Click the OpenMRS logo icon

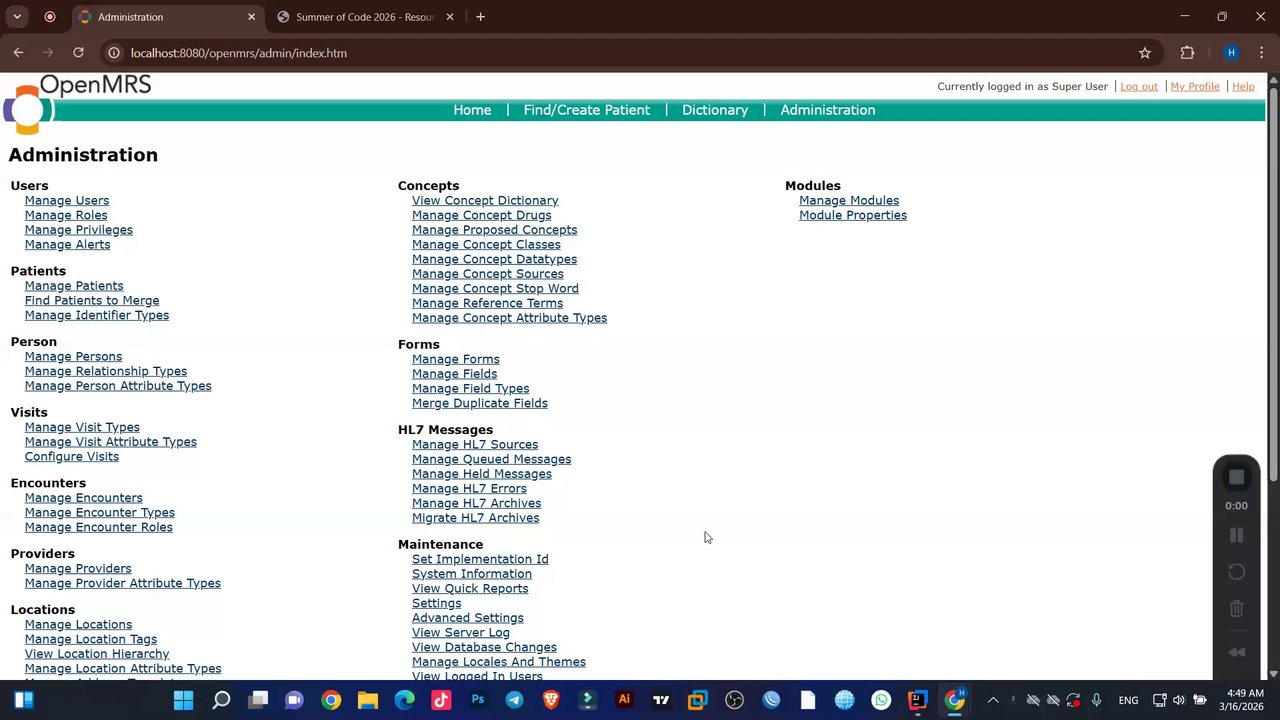27,109
